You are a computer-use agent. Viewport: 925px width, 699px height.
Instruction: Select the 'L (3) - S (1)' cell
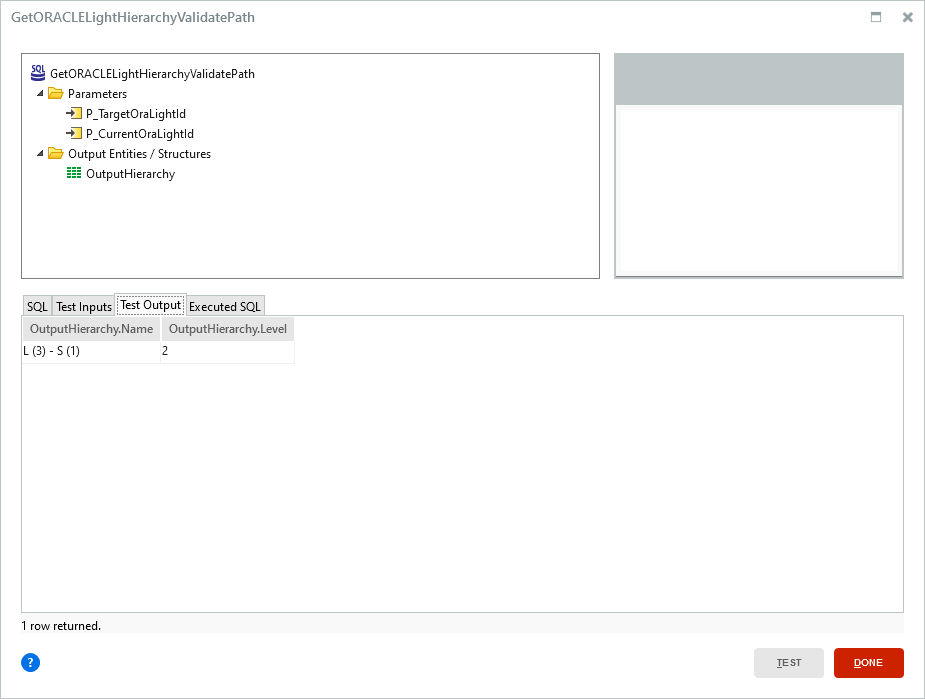pyautogui.click(x=91, y=351)
